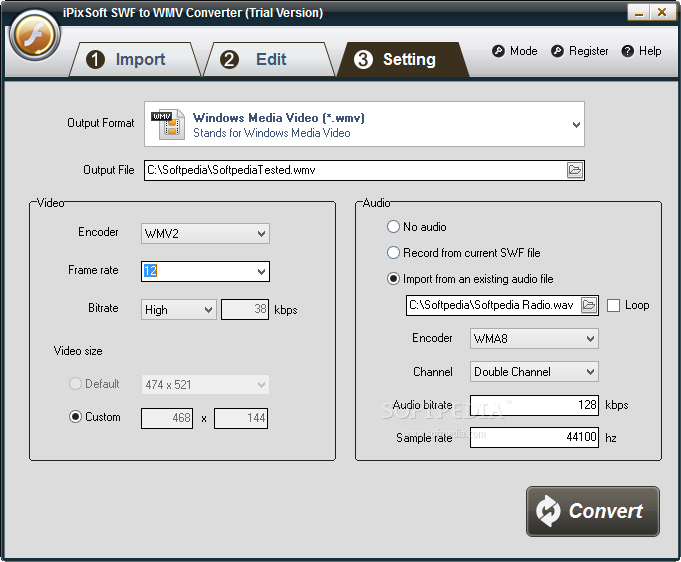Switch to the Edit tab
The height and width of the screenshot is (562, 681).
pyautogui.click(x=268, y=60)
